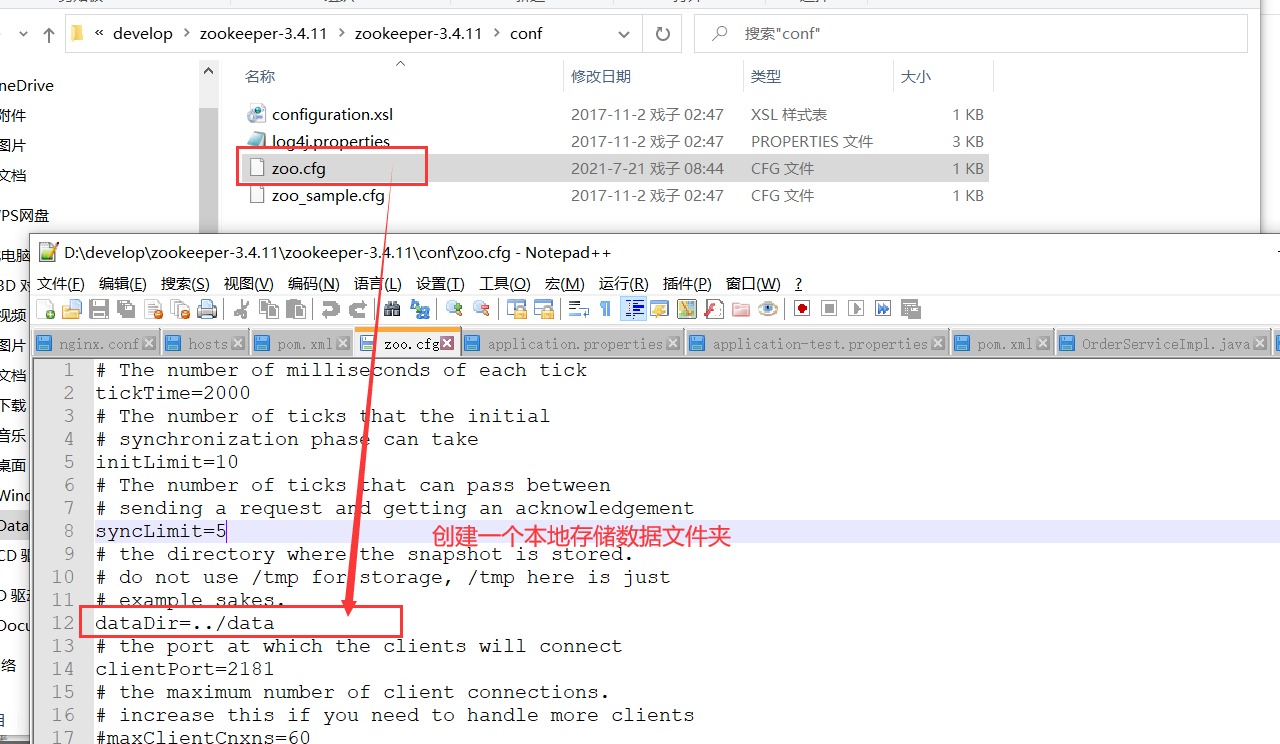Click the Zoom Out toolbar icon
Image resolution: width=1280 pixels, height=744 pixels.
click(481, 309)
